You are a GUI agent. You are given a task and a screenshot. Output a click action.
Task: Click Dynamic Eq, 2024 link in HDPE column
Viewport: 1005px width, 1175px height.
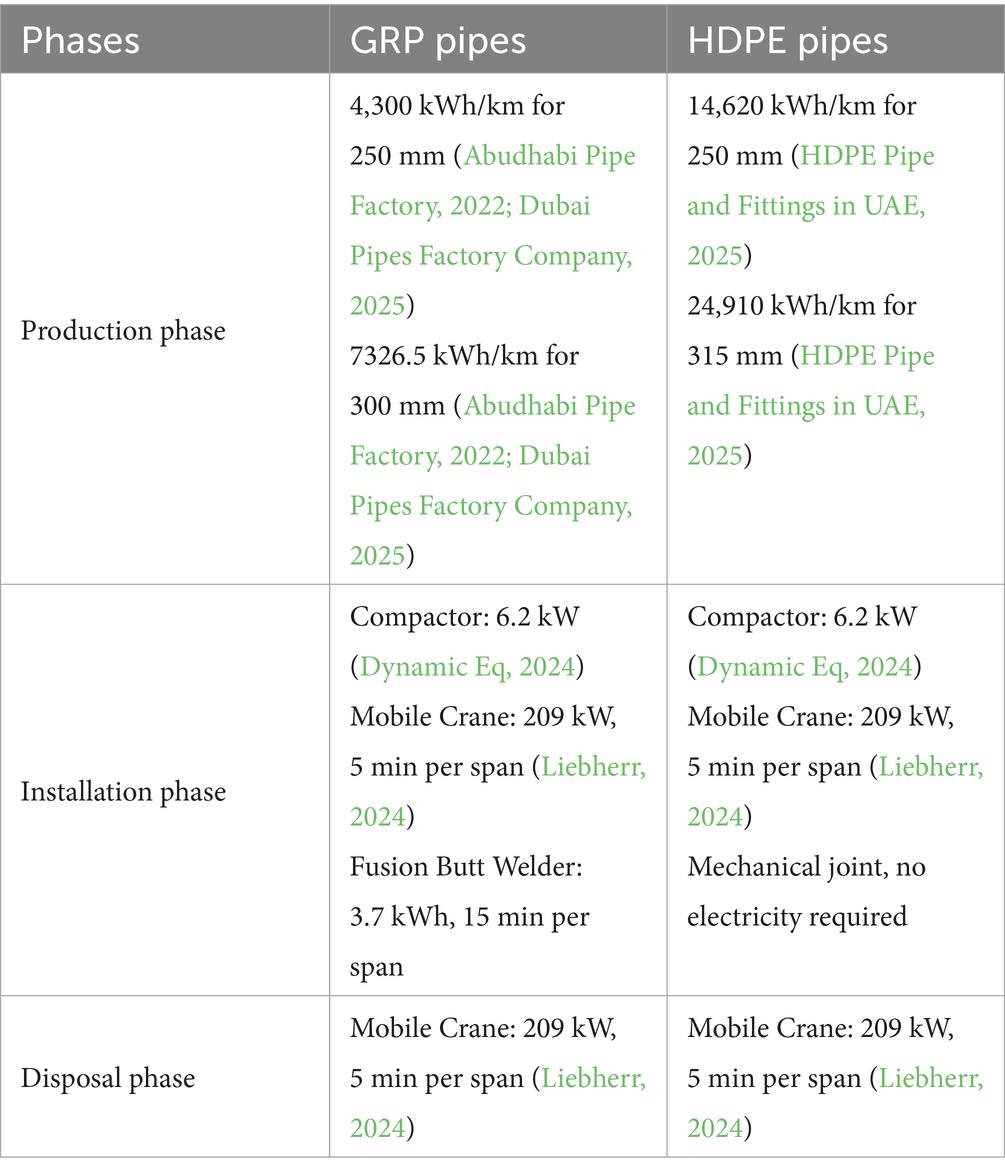pos(805,666)
